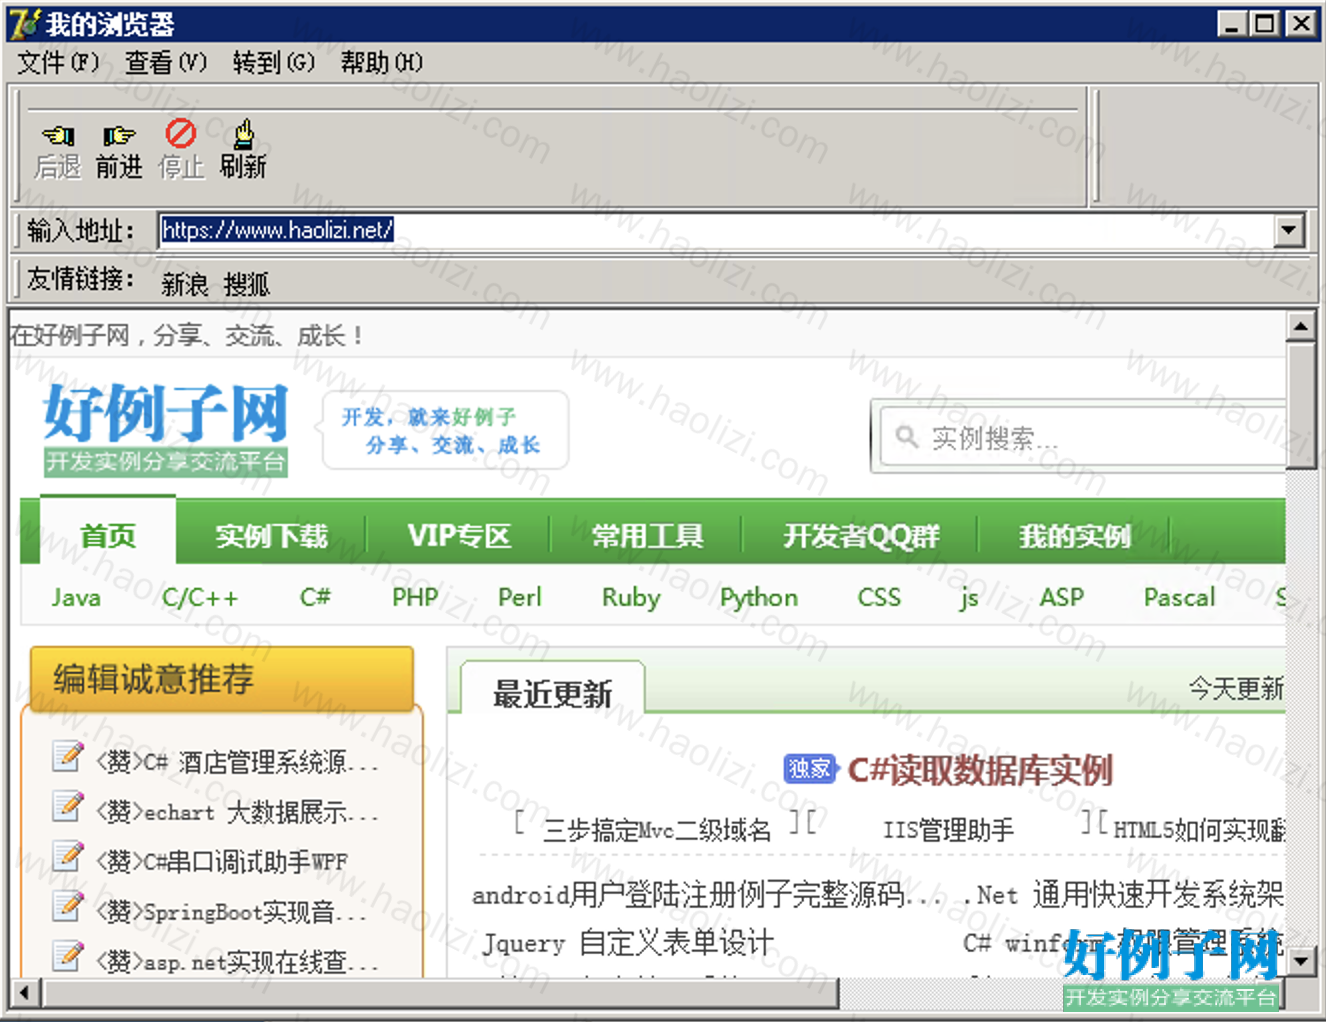Open the js category link

(968, 599)
